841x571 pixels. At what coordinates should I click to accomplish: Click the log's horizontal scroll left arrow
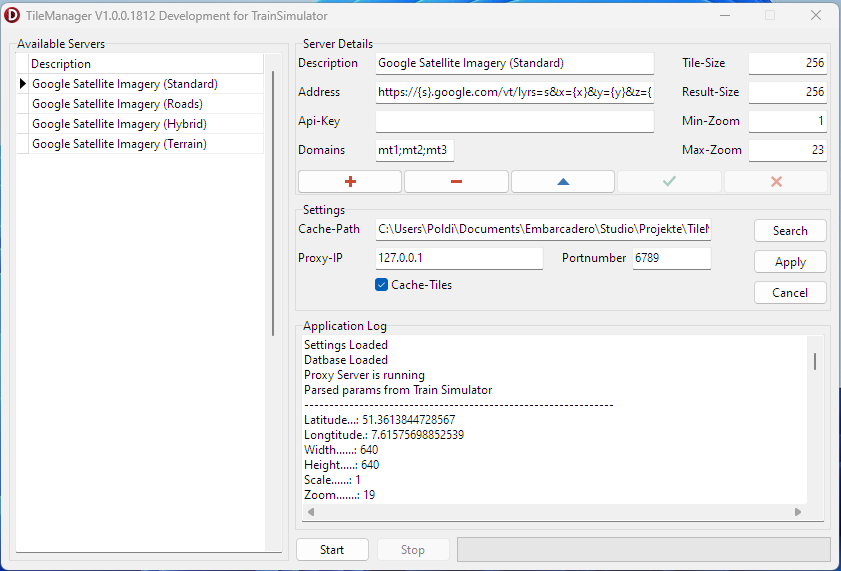[311, 512]
